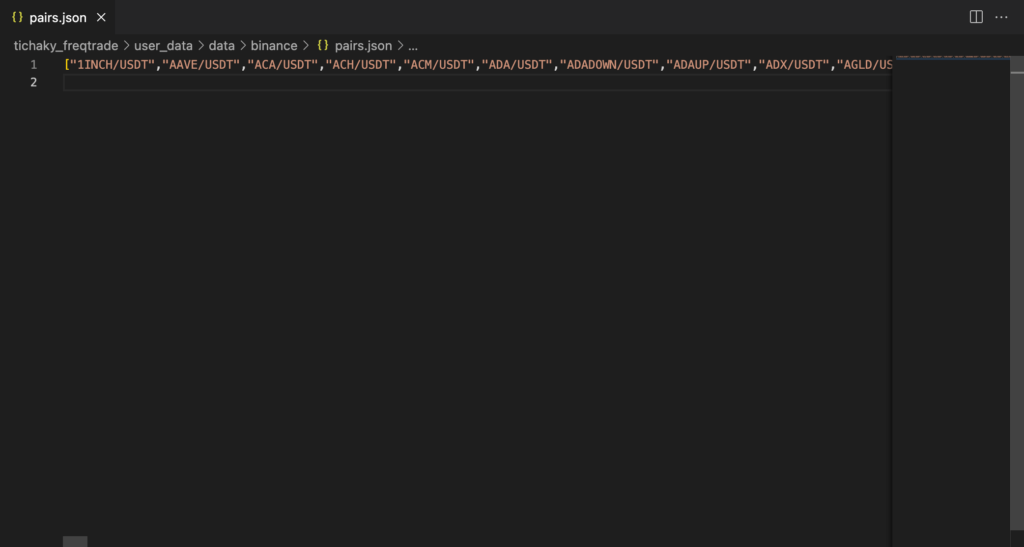Open the pairs.json breadcrumb item
1024x547 pixels.
tap(363, 46)
